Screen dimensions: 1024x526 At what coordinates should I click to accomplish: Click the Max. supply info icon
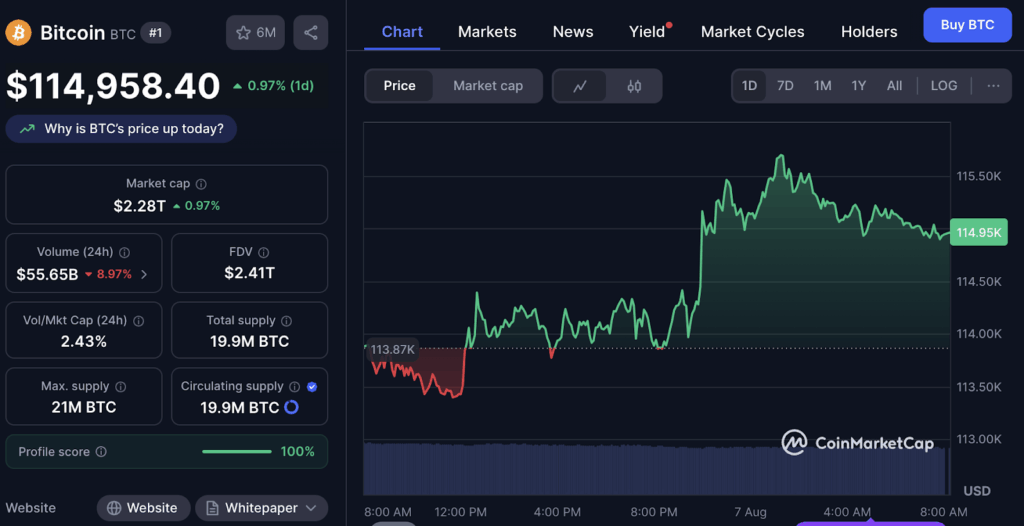click(120, 387)
